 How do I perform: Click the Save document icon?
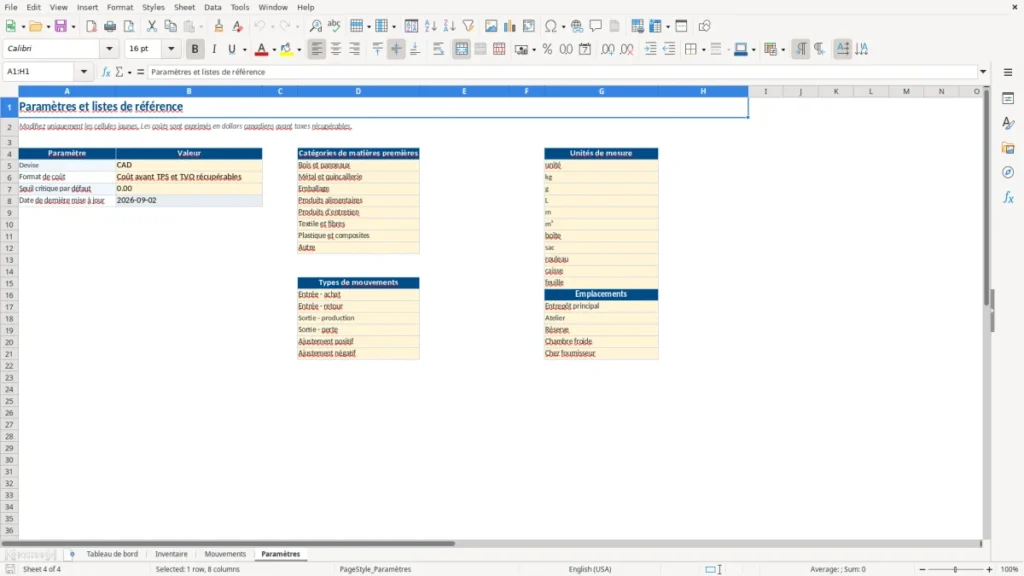click(x=61, y=26)
